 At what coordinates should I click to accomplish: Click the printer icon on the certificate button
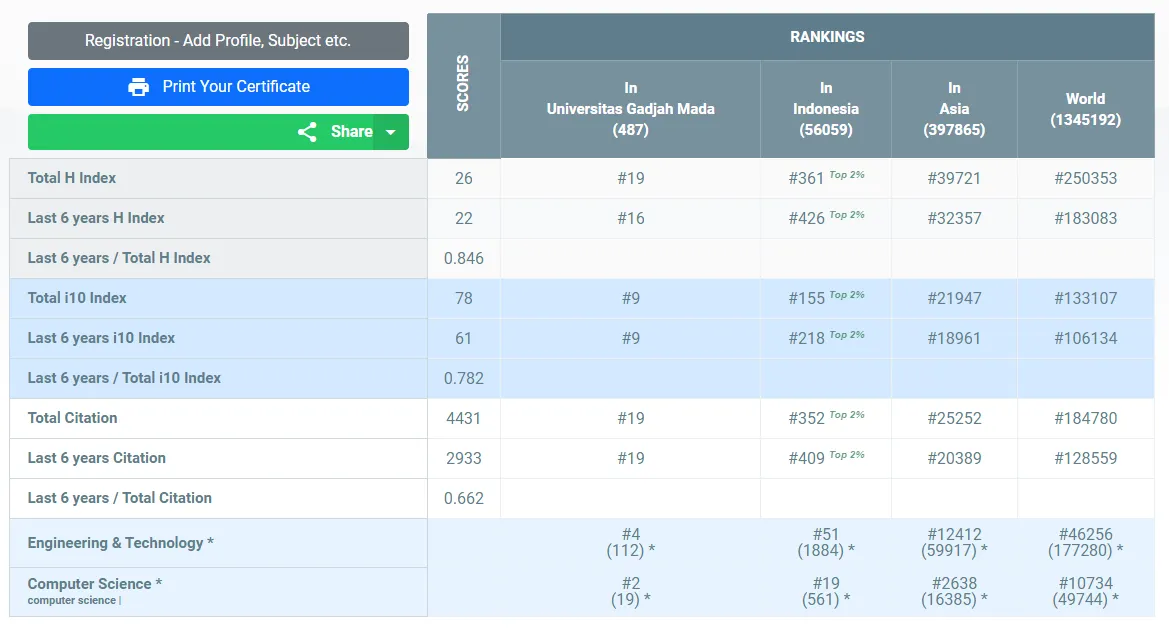pos(139,87)
